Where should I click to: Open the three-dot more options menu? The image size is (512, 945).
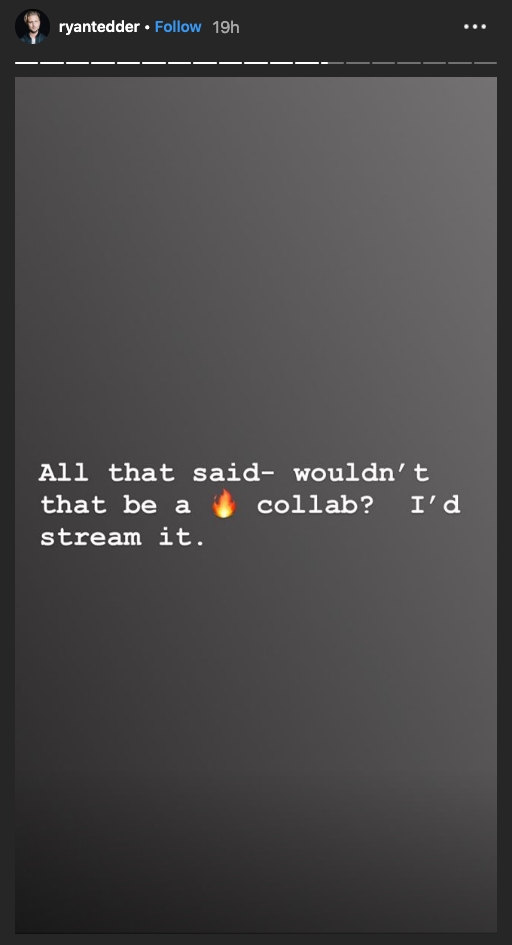pos(475,27)
